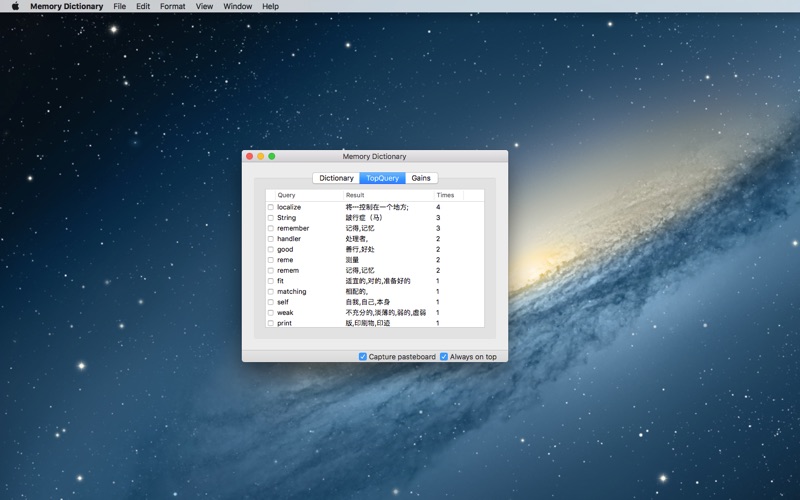The height and width of the screenshot is (500, 800).
Task: Click the word String in list
Action: coord(286,218)
